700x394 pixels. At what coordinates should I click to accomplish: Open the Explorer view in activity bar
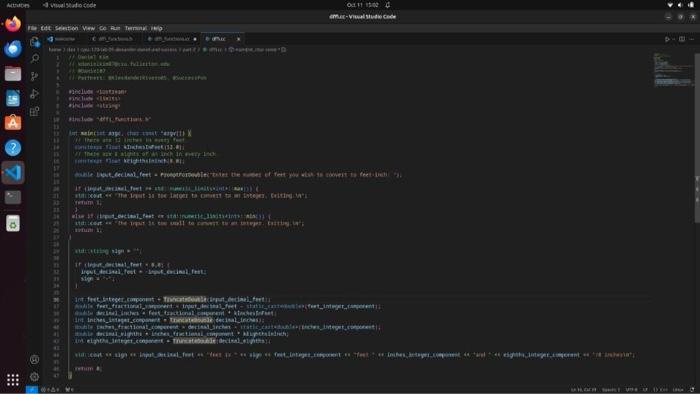[x=34, y=41]
